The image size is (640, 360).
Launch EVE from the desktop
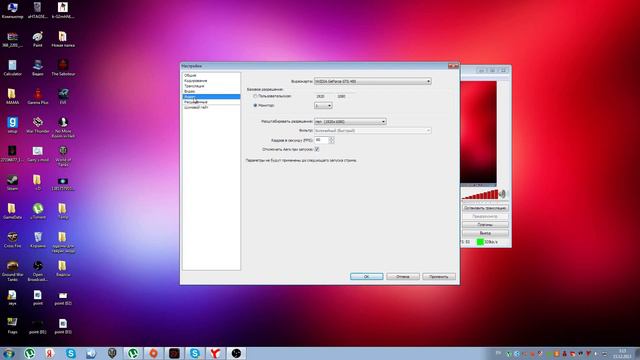[x=63, y=97]
